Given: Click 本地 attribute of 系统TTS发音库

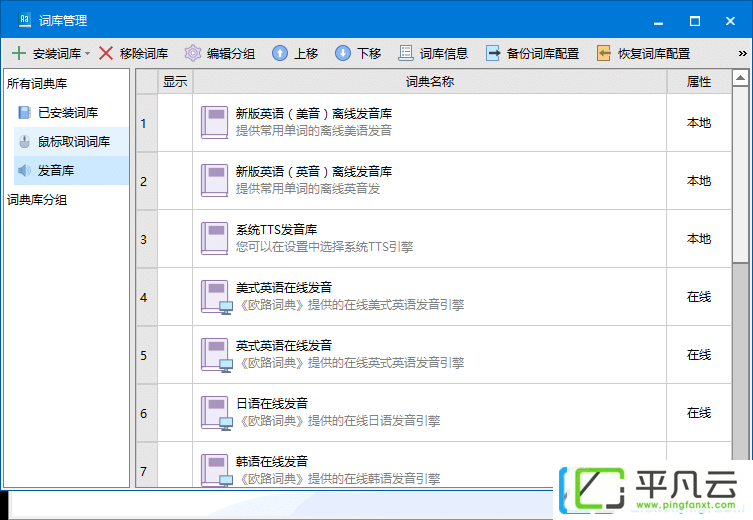Looking at the screenshot, I should pyautogui.click(x=699, y=239).
